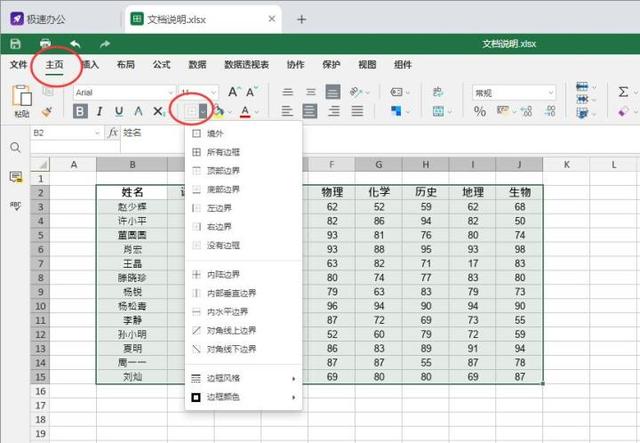Open the currency format dropdown arrow
Screen dimensions: 640x443
514,111
